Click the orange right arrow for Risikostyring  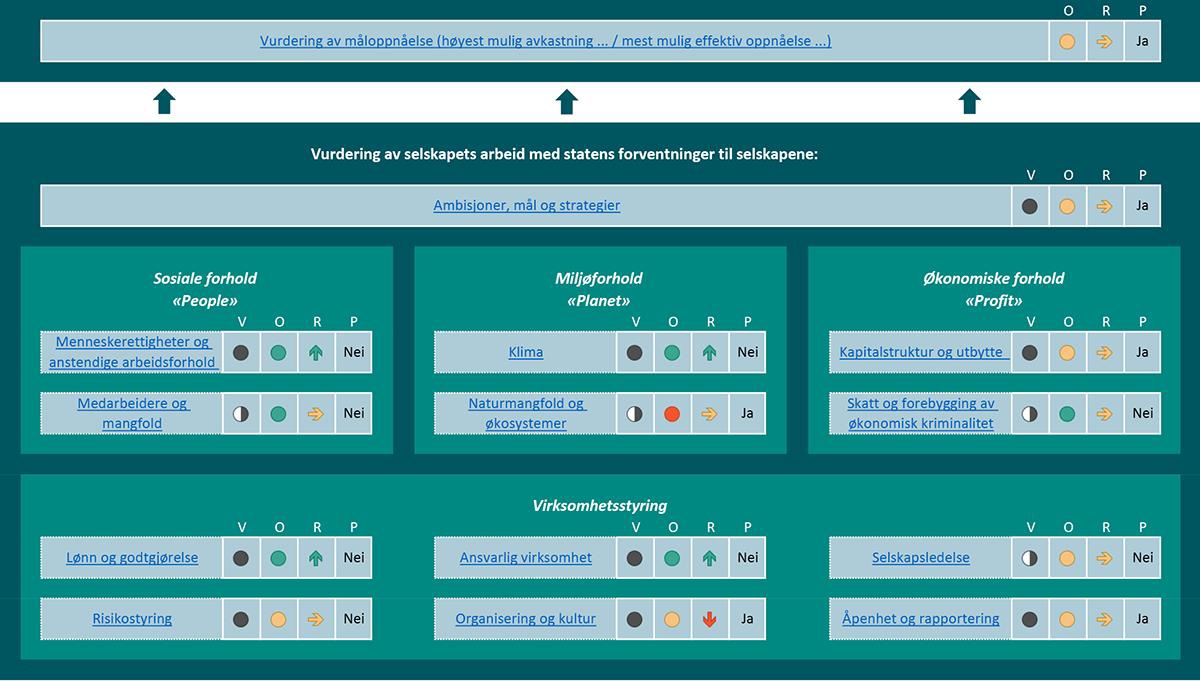pos(316,619)
